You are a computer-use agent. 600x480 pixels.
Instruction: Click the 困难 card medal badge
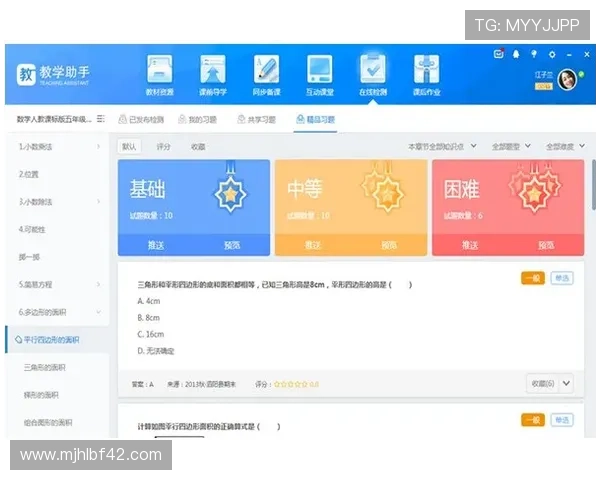[535, 188]
